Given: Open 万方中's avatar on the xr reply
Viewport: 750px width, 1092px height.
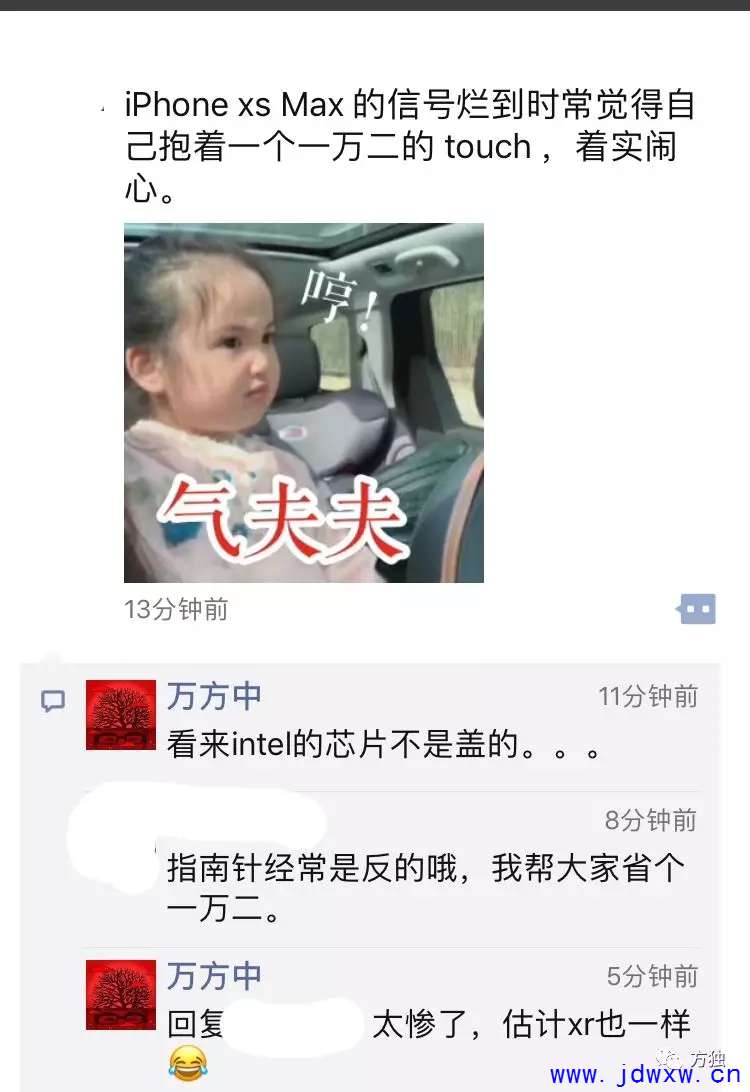Looking at the screenshot, I should (120, 994).
